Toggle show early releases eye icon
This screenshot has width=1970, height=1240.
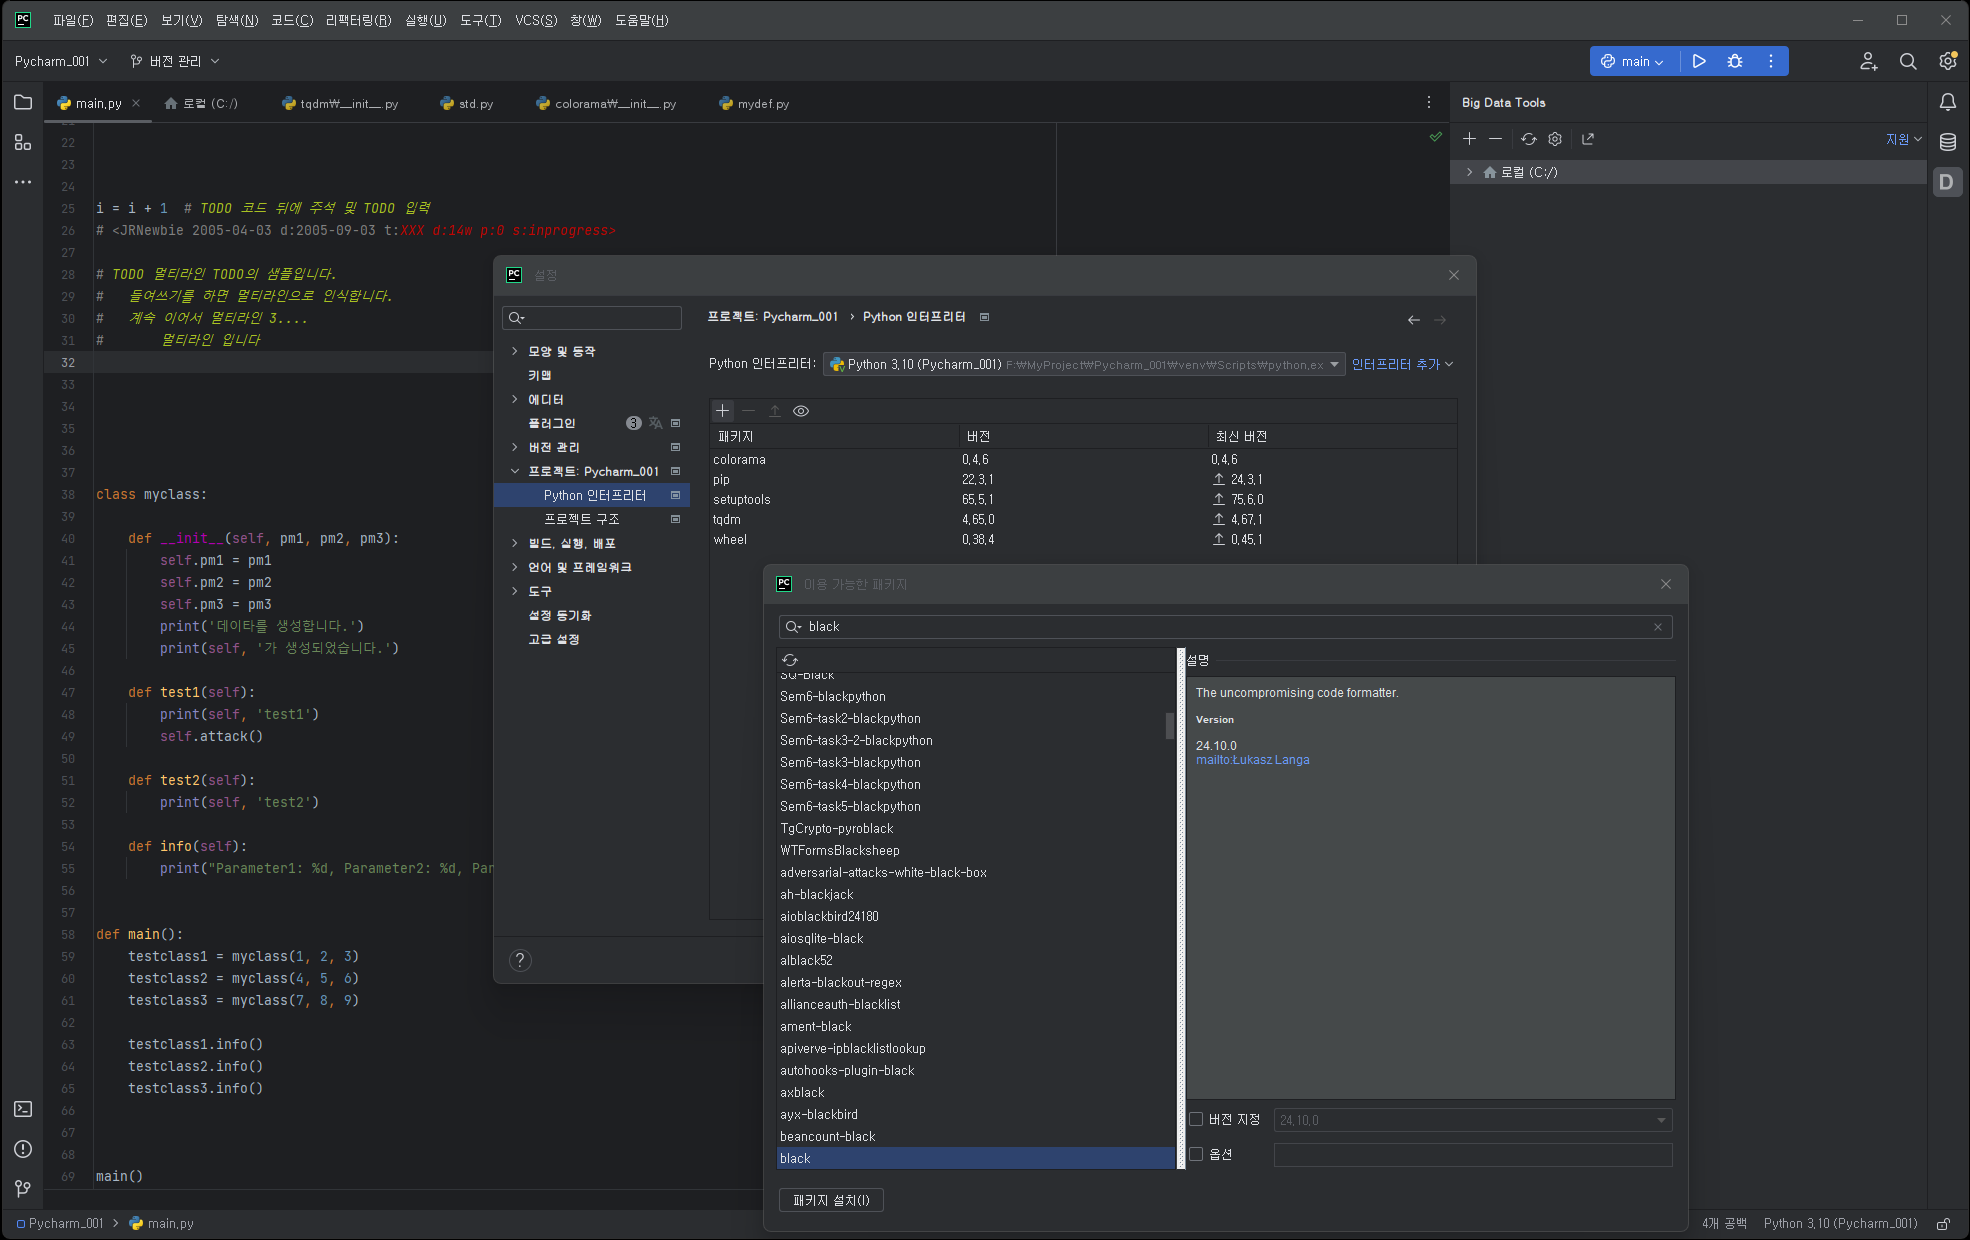[801, 411]
